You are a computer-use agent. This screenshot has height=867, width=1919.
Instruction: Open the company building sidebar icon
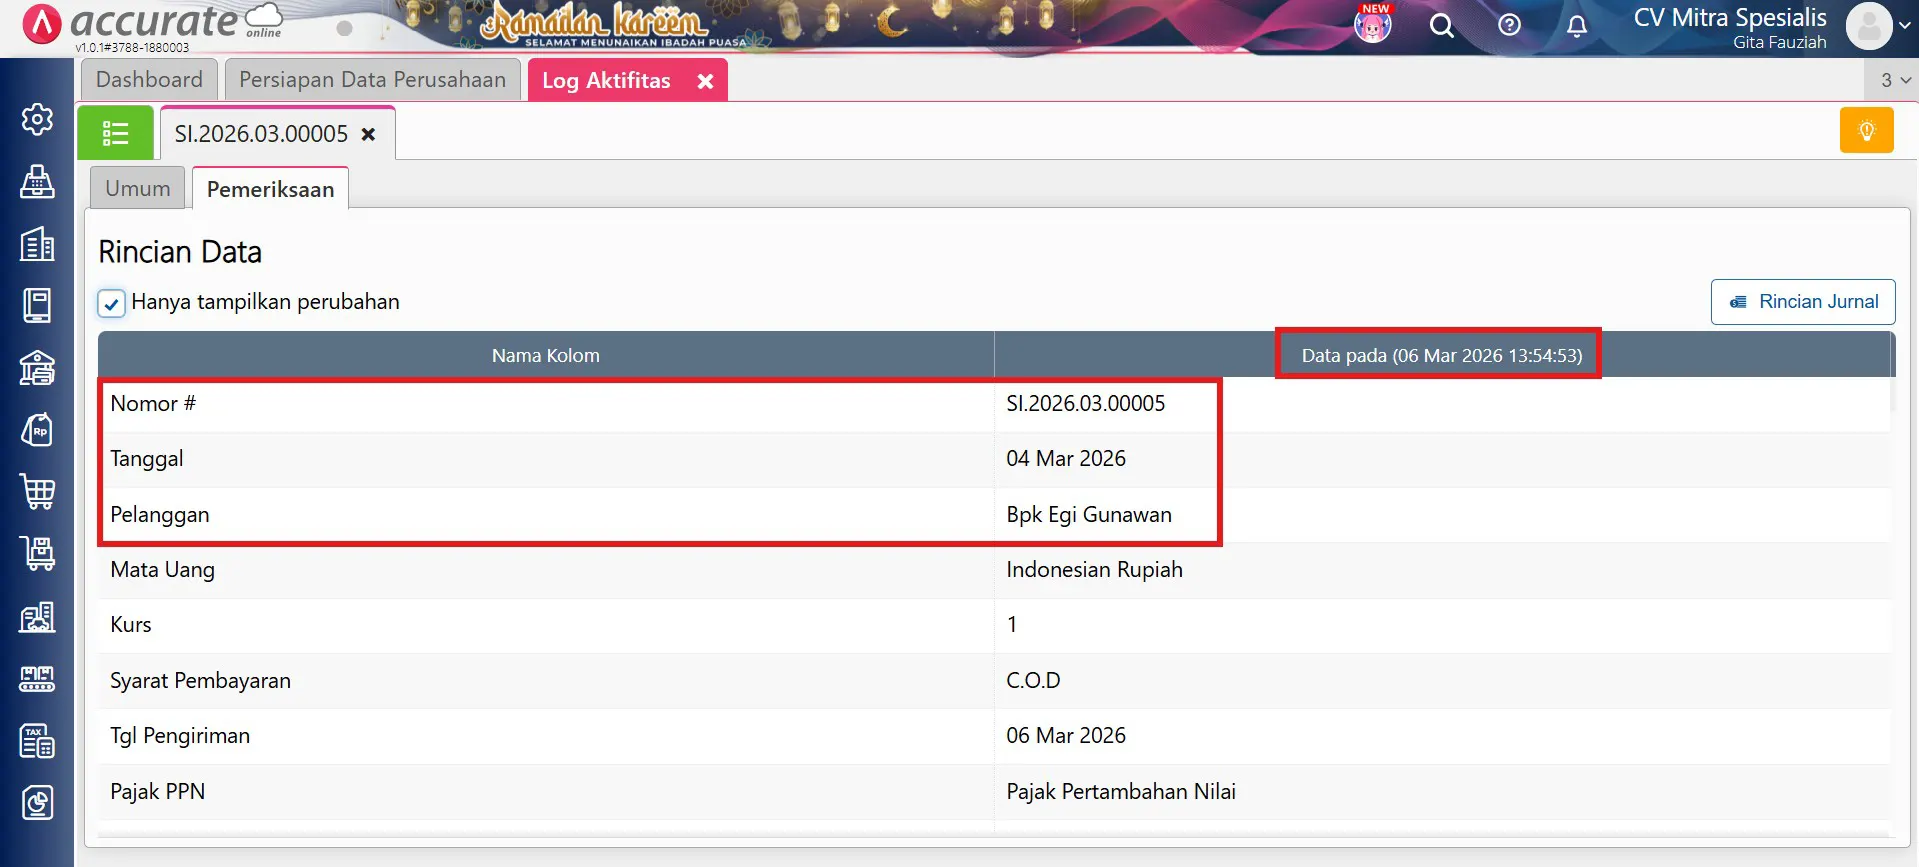pos(37,244)
